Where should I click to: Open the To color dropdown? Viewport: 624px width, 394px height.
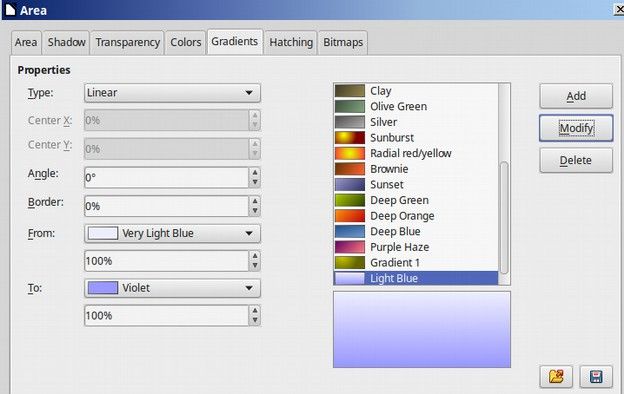[x=172, y=288]
